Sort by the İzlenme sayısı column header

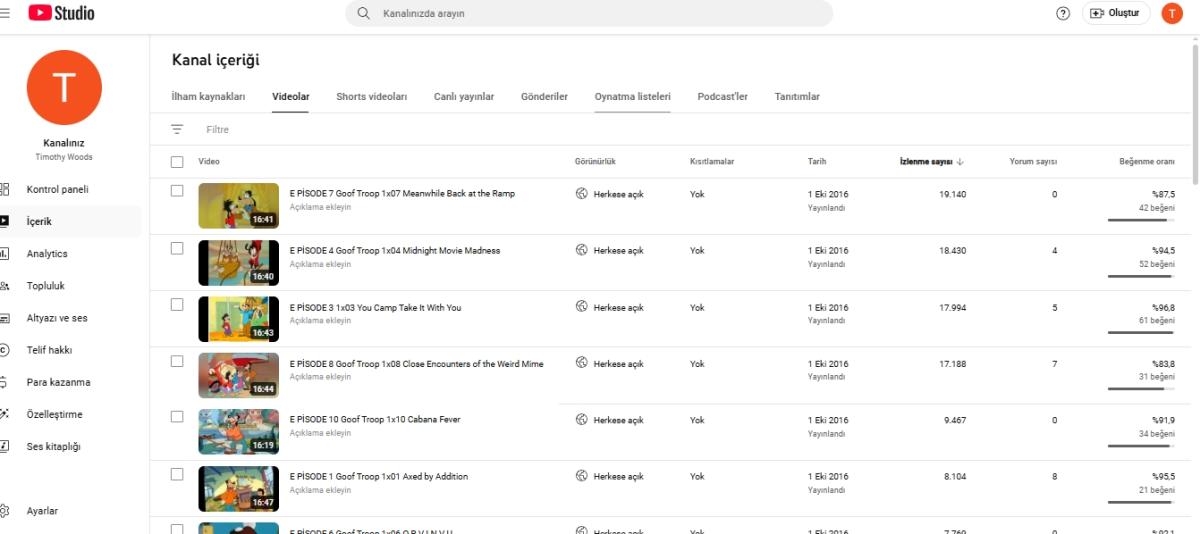[925, 162]
